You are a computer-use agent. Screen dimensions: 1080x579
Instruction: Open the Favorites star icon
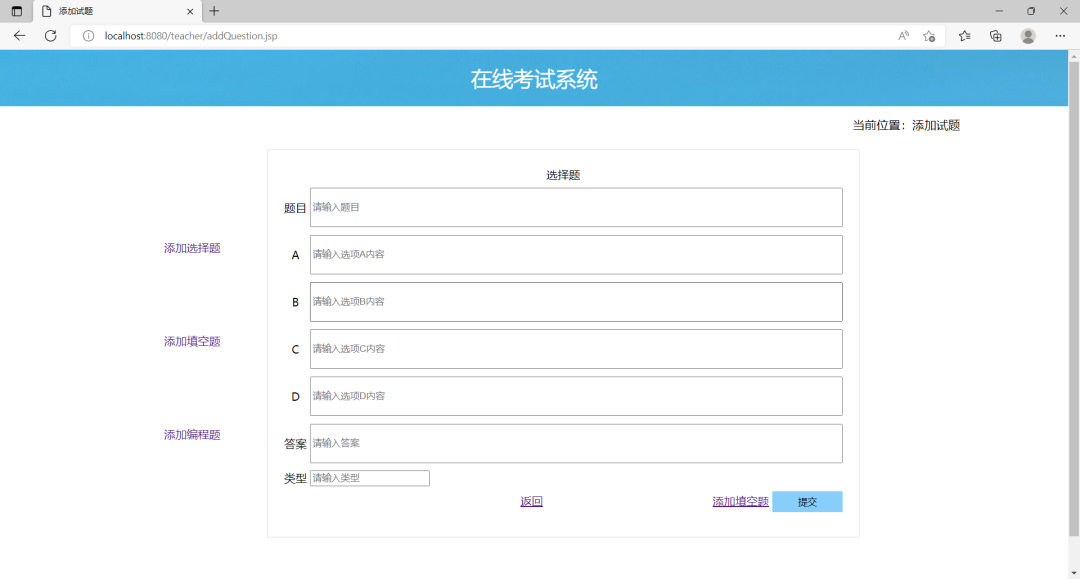(928, 35)
